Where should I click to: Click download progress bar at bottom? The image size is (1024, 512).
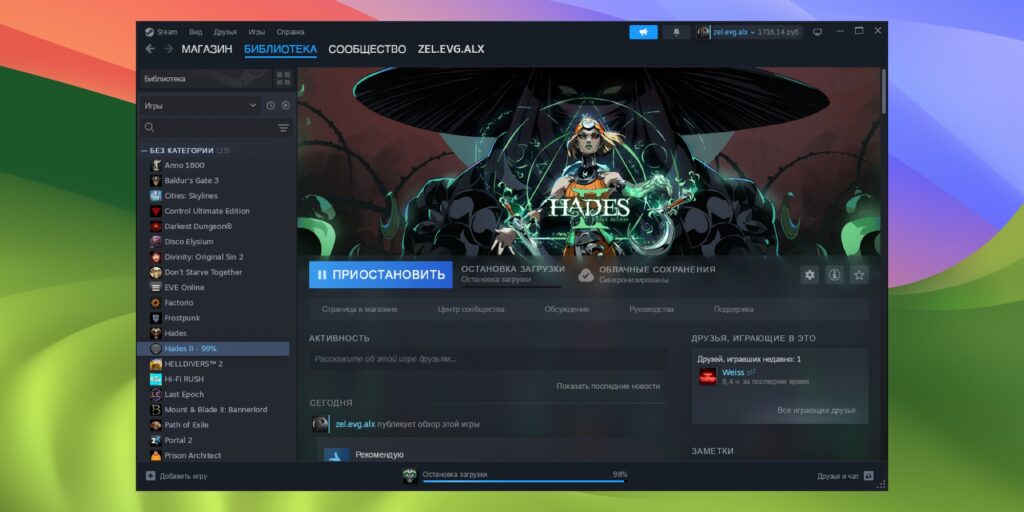pyautogui.click(x=524, y=481)
